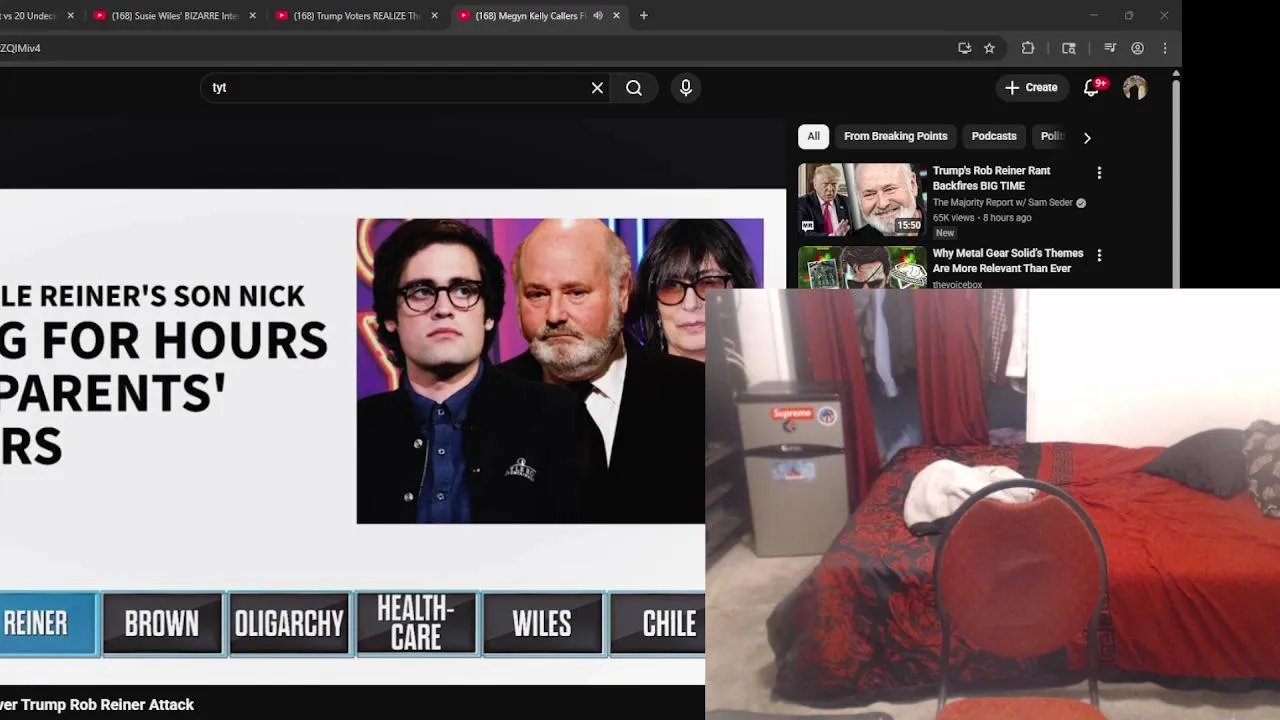
Task: Switch to the Trump Voters REALIZE tab
Action: pyautogui.click(x=355, y=16)
